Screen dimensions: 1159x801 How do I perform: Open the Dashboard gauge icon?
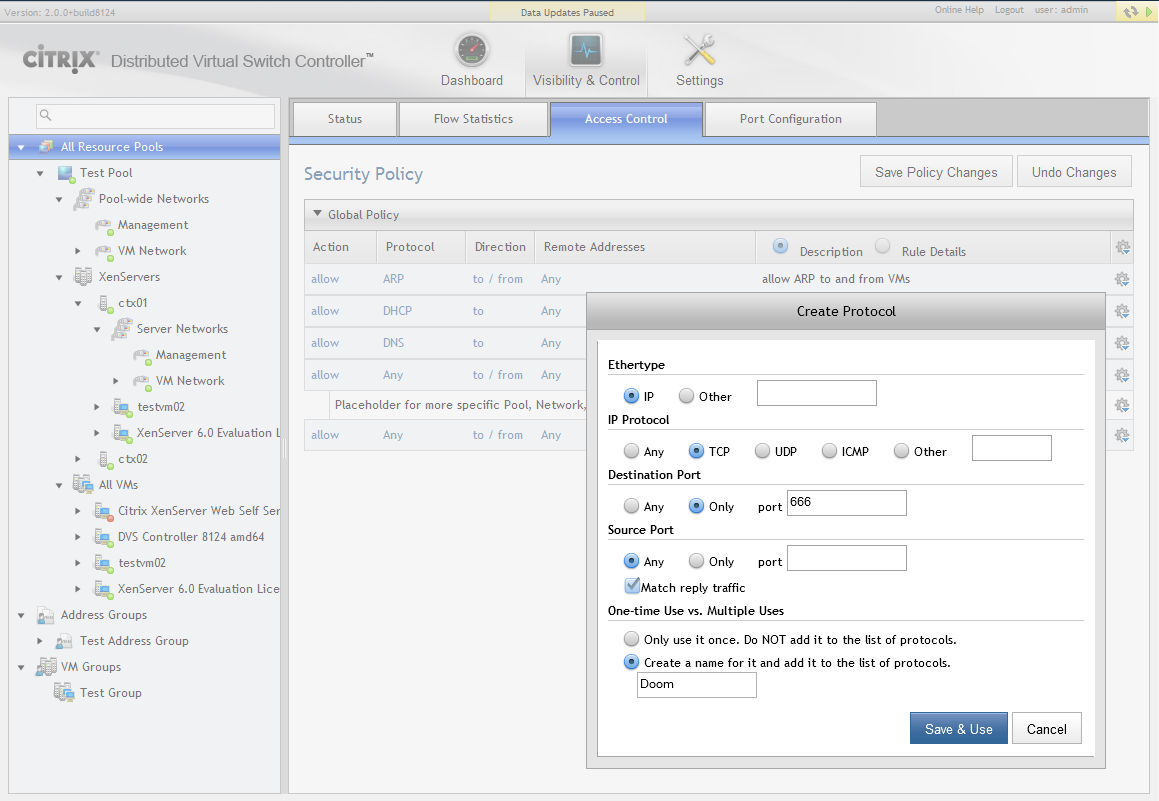[x=472, y=50]
